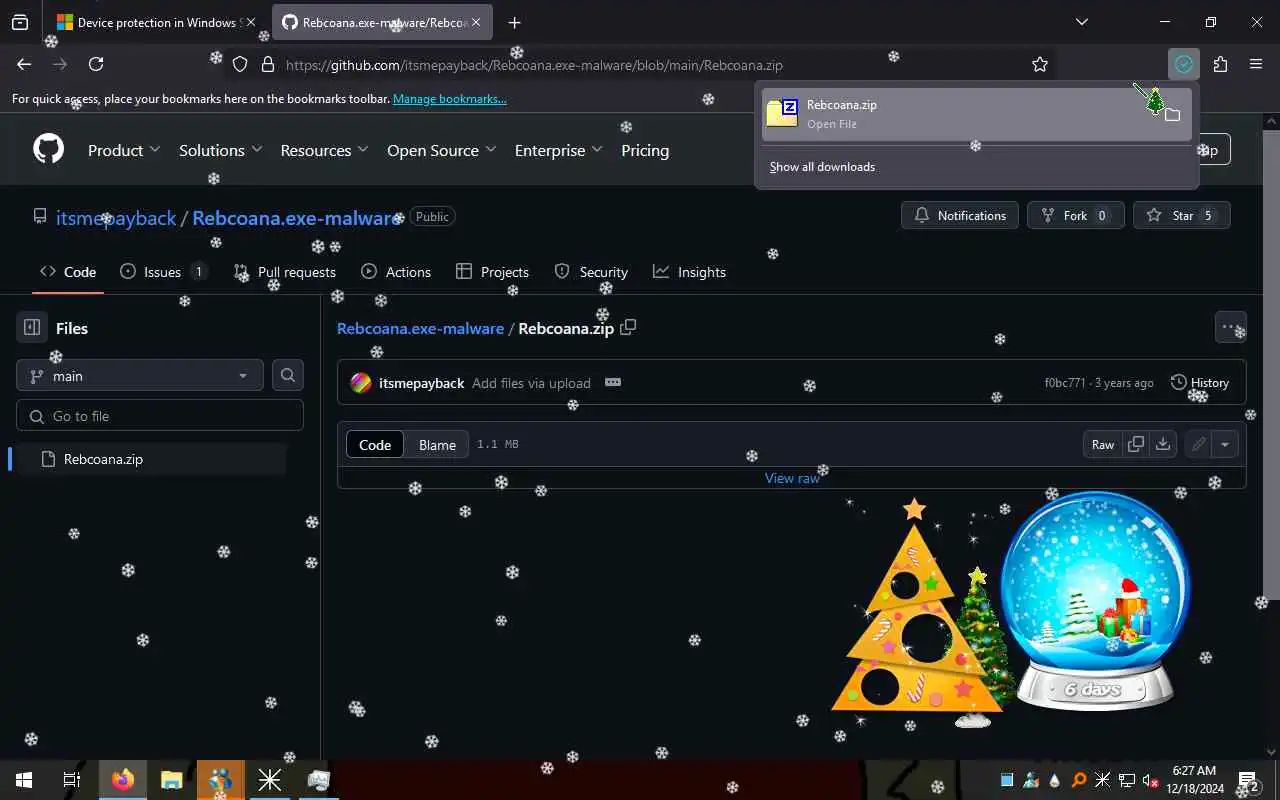This screenshot has height=800, width=1280.
Task: Open the Issues tab
Action: tap(163, 272)
